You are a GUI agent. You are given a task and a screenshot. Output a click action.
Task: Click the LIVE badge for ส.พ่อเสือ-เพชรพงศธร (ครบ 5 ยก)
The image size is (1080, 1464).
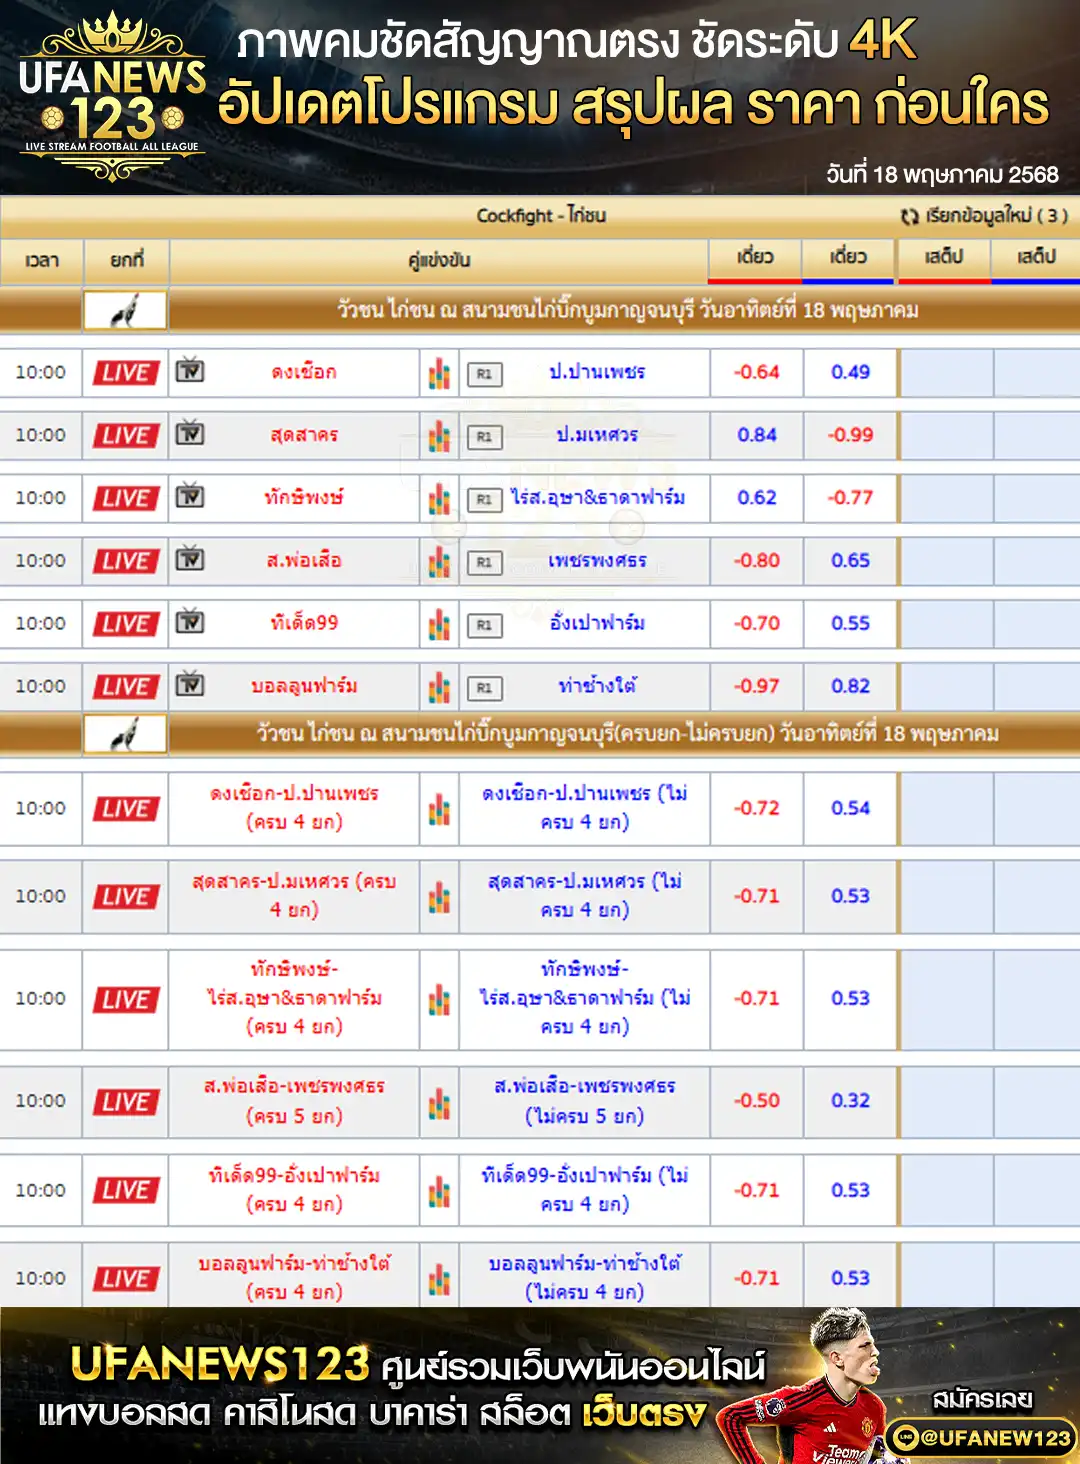126,1102
